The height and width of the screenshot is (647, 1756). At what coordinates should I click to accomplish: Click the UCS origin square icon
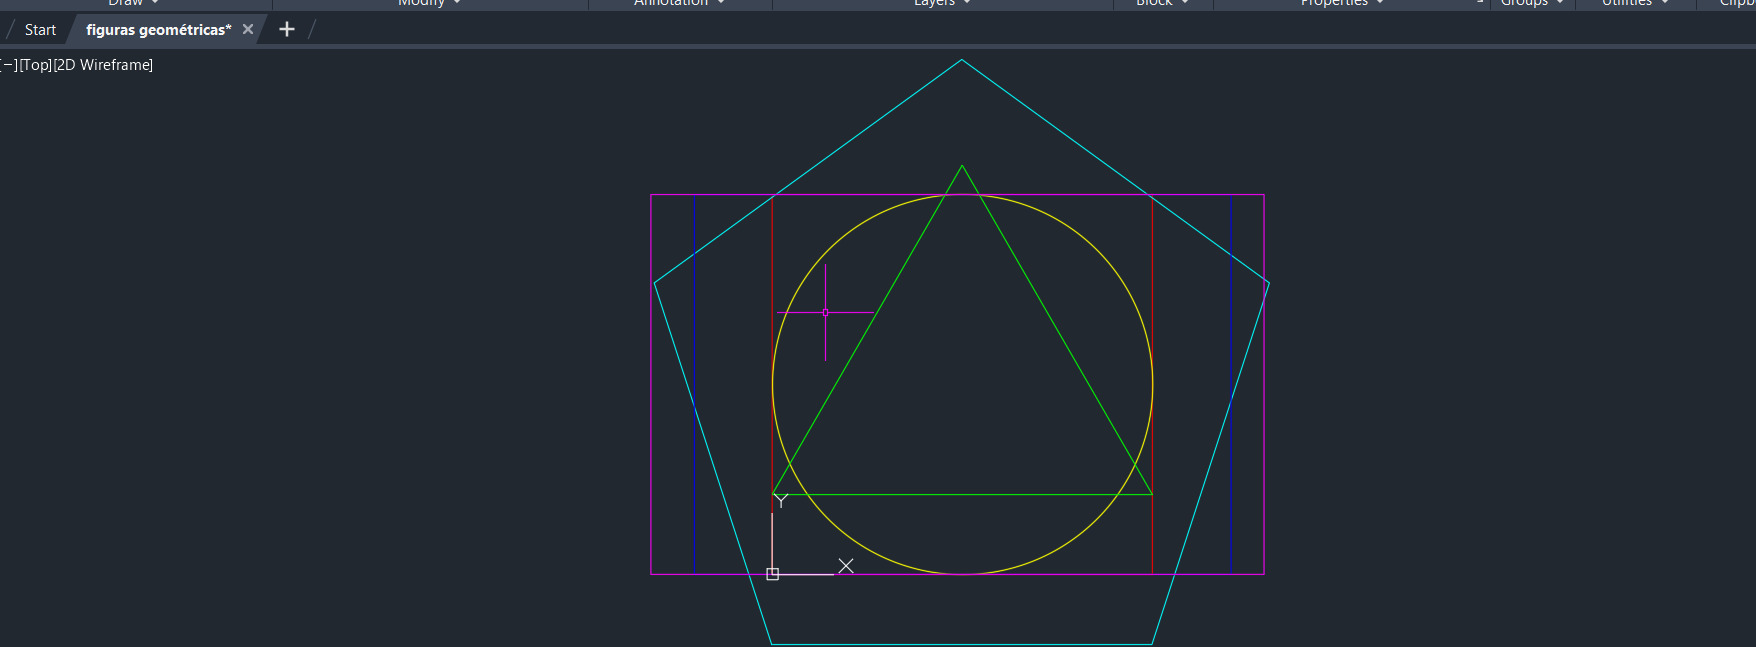pos(772,574)
